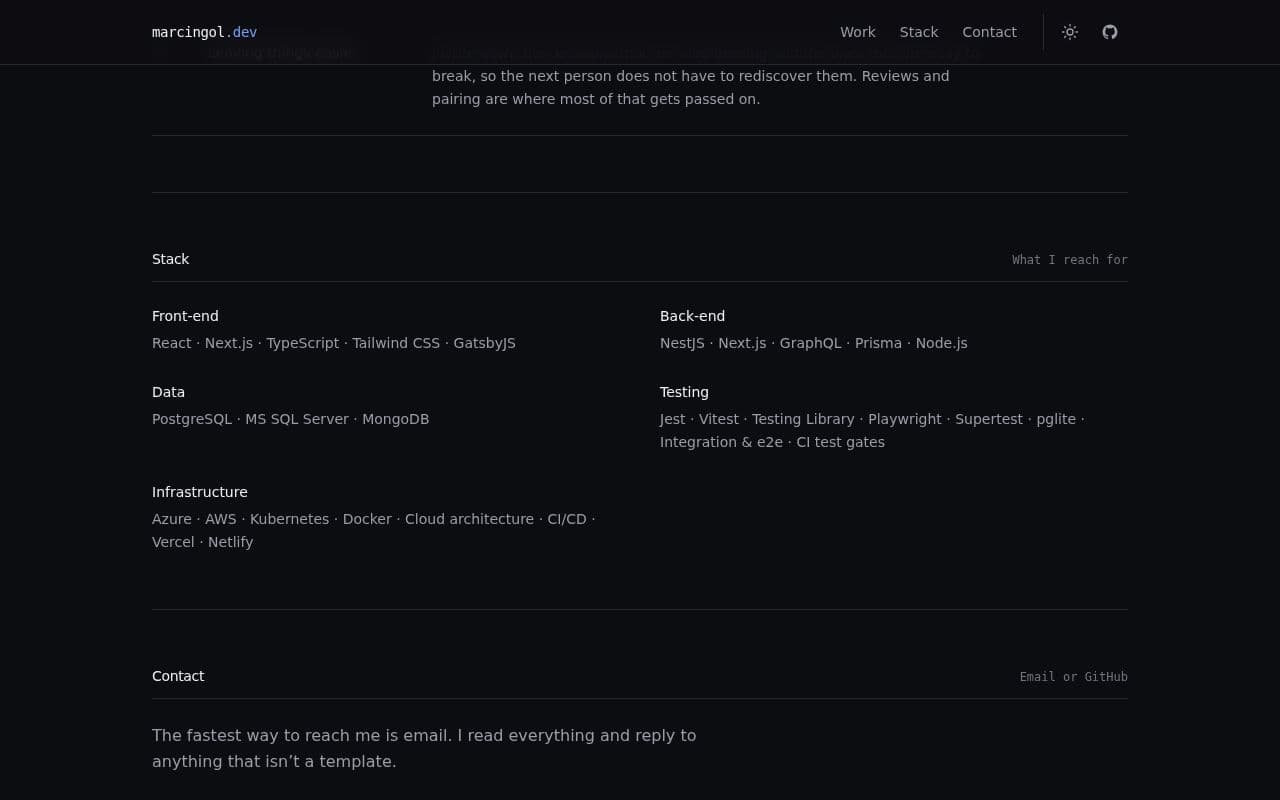Select the Data category heading
Screen dimensions: 1280x800
click(x=169, y=392)
